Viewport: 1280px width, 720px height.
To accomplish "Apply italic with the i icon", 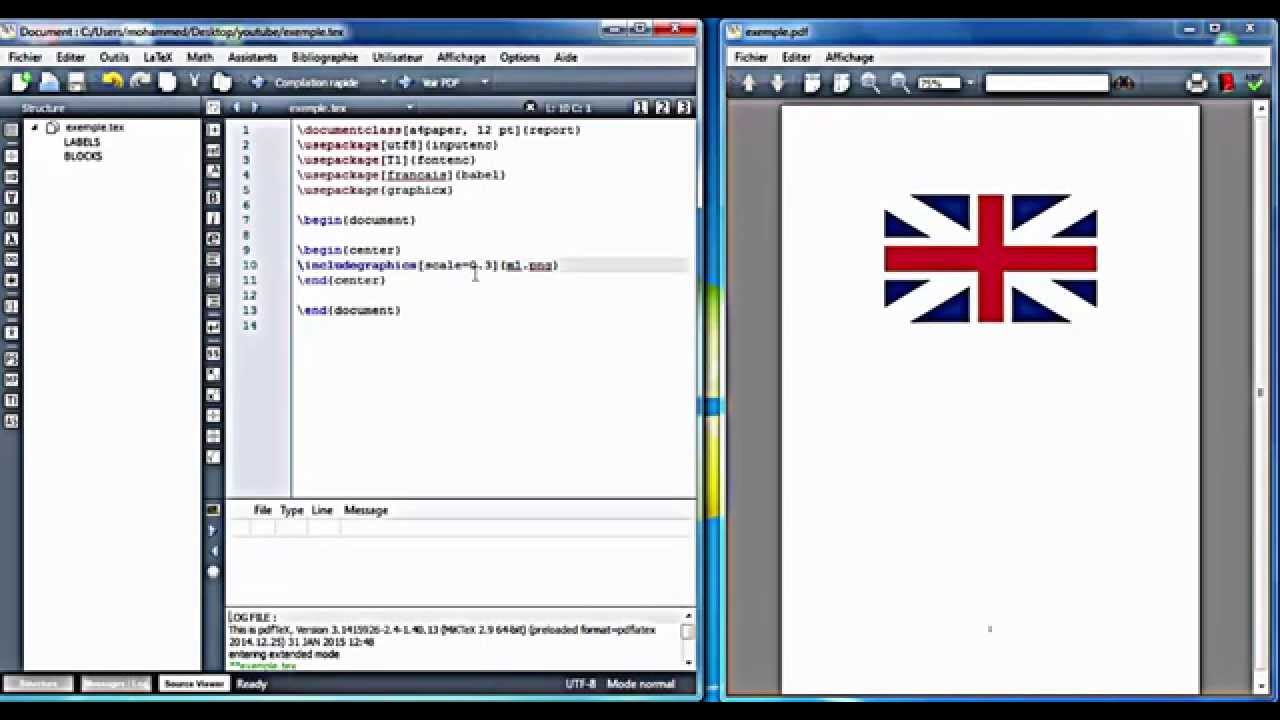I will coord(213,218).
